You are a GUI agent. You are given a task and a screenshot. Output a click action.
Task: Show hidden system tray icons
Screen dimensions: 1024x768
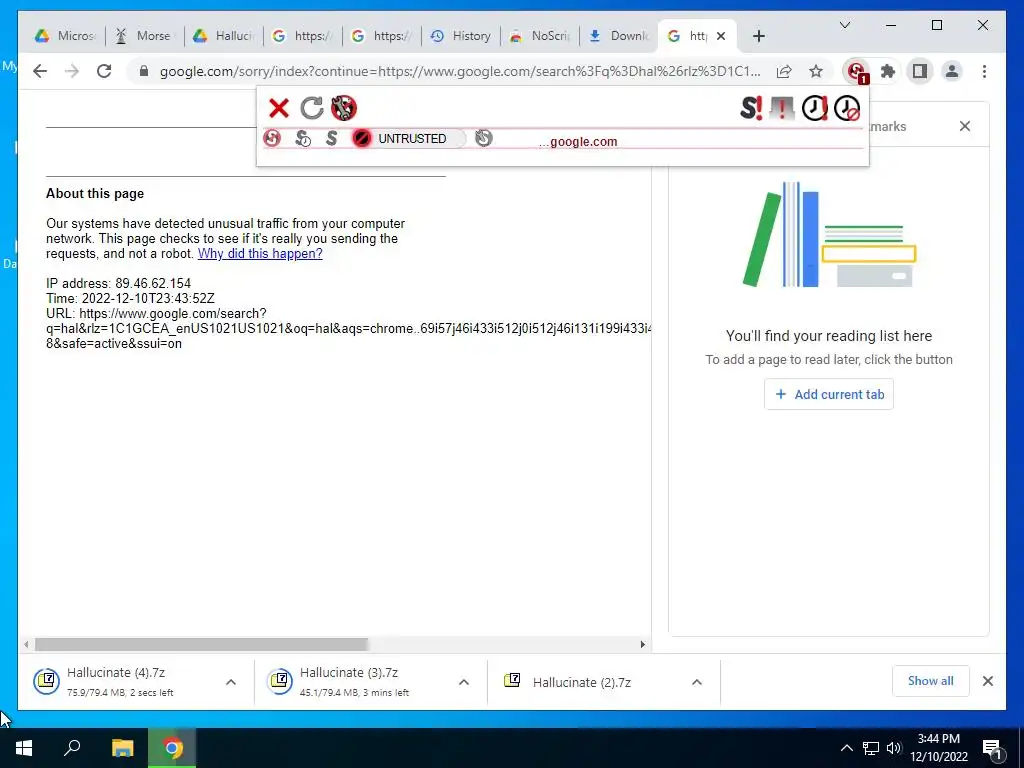(846, 748)
